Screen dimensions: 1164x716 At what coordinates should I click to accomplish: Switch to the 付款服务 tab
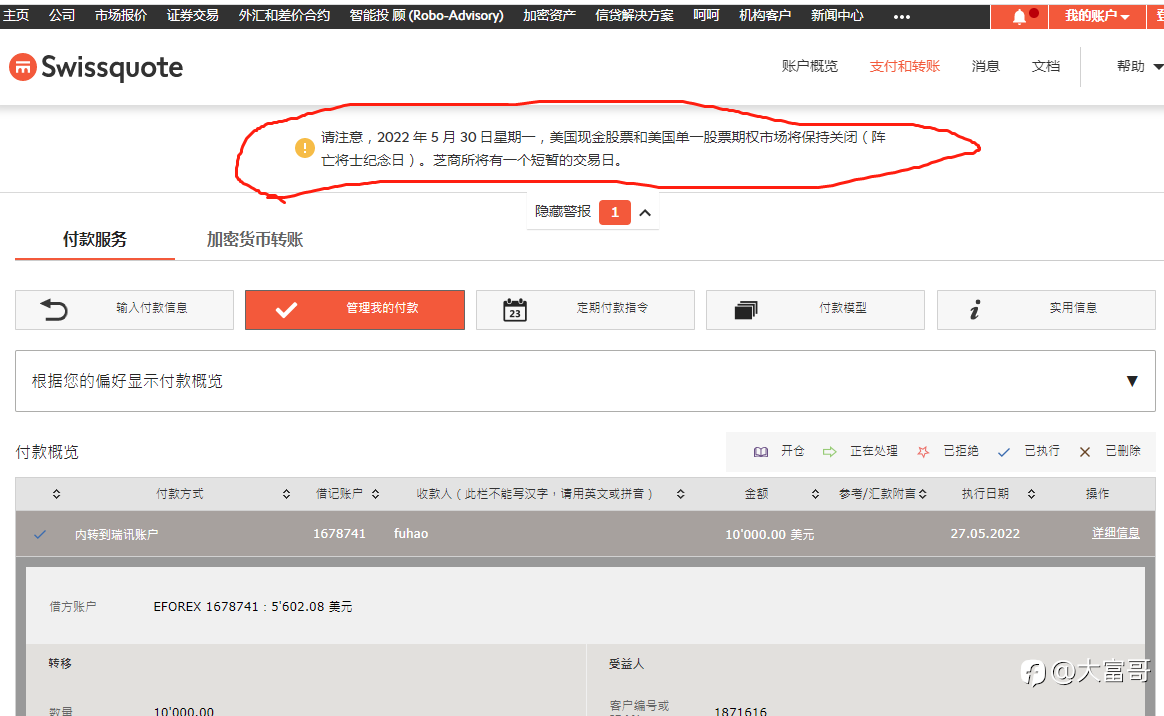[95, 240]
